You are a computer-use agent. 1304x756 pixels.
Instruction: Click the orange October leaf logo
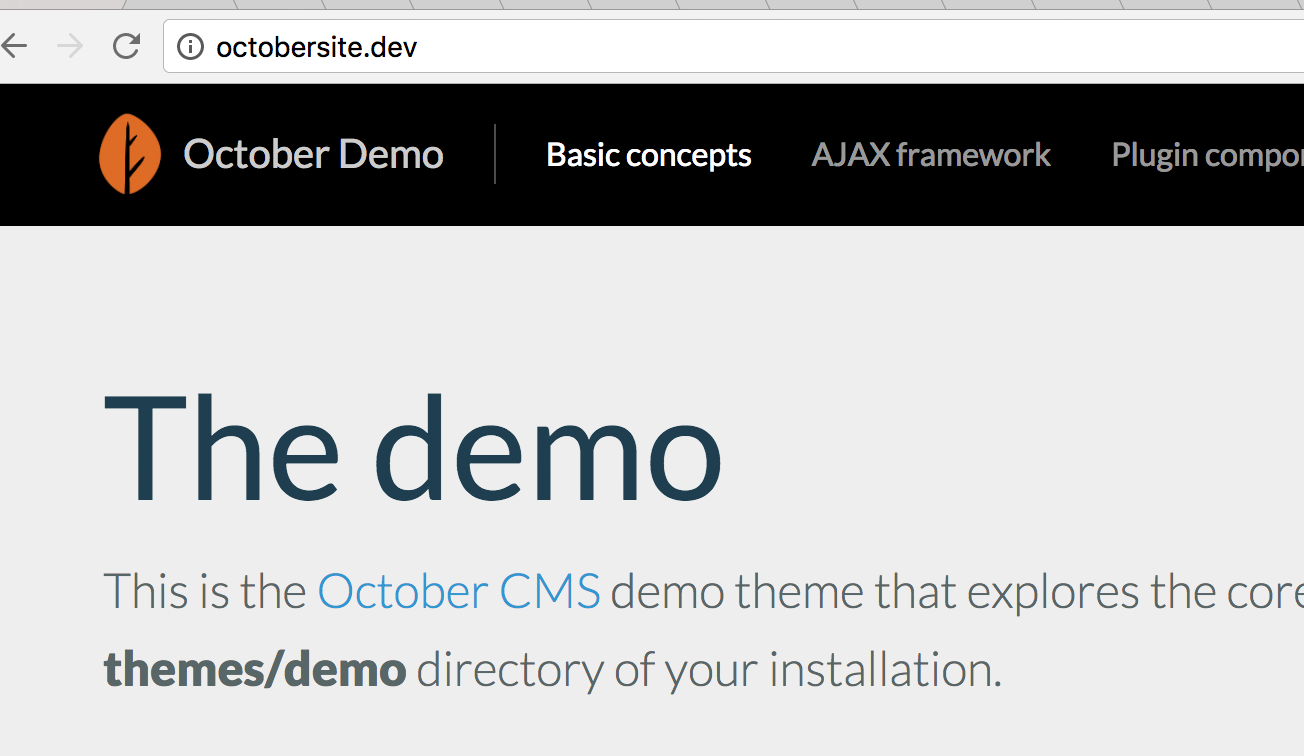130,154
